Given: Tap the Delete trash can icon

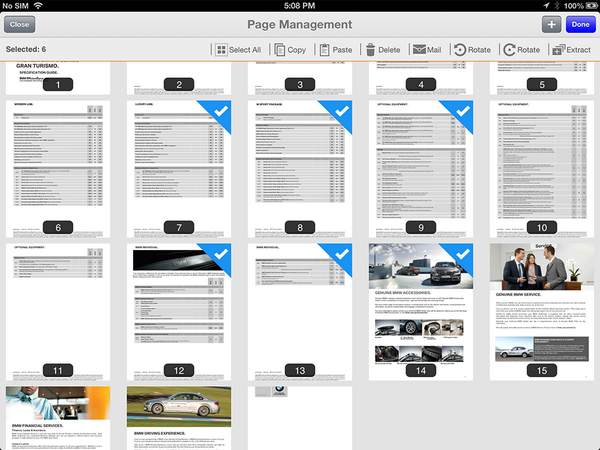Looking at the screenshot, I should click(370, 50).
